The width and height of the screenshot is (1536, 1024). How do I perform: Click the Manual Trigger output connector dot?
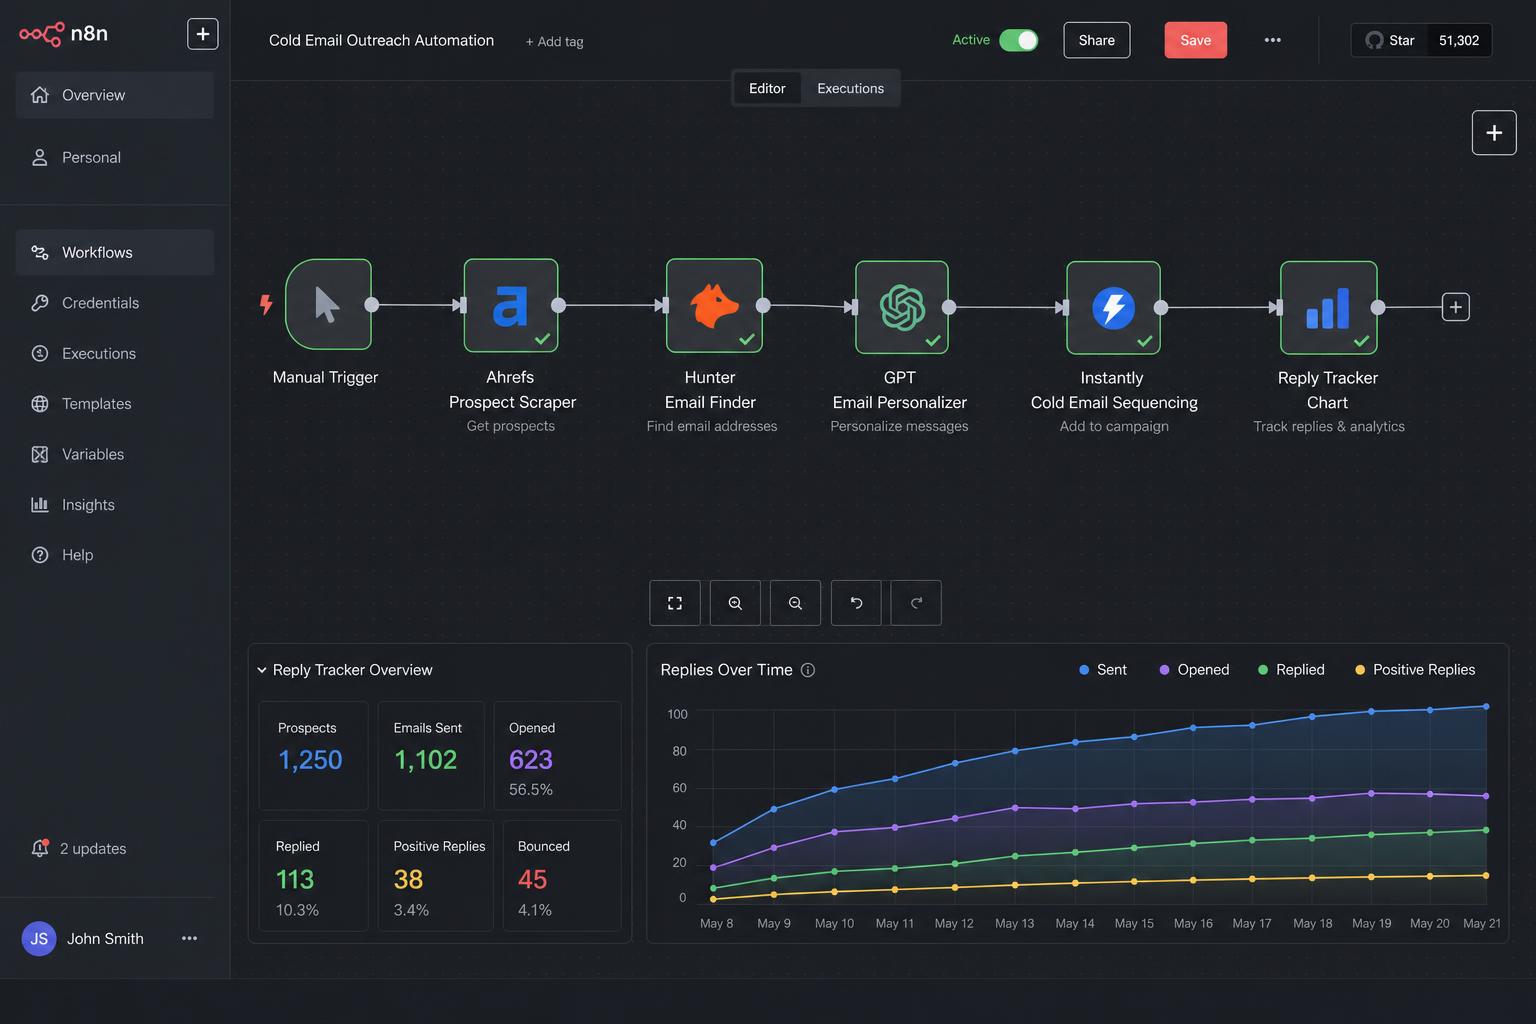point(372,305)
